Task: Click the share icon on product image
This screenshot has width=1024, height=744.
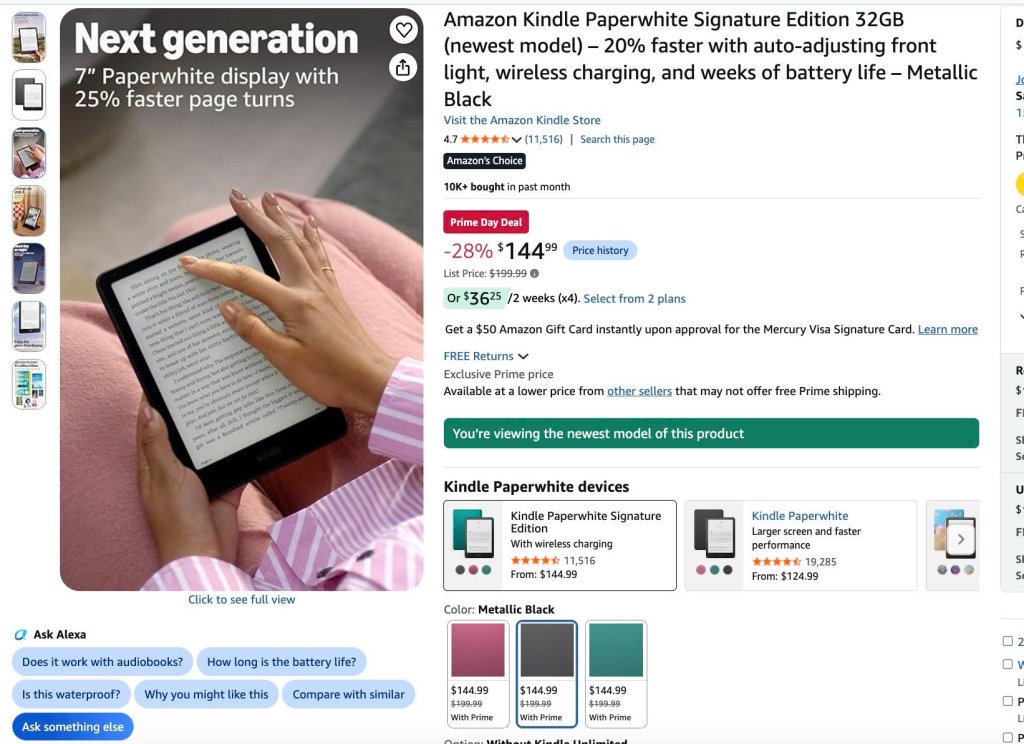Action: tap(404, 67)
